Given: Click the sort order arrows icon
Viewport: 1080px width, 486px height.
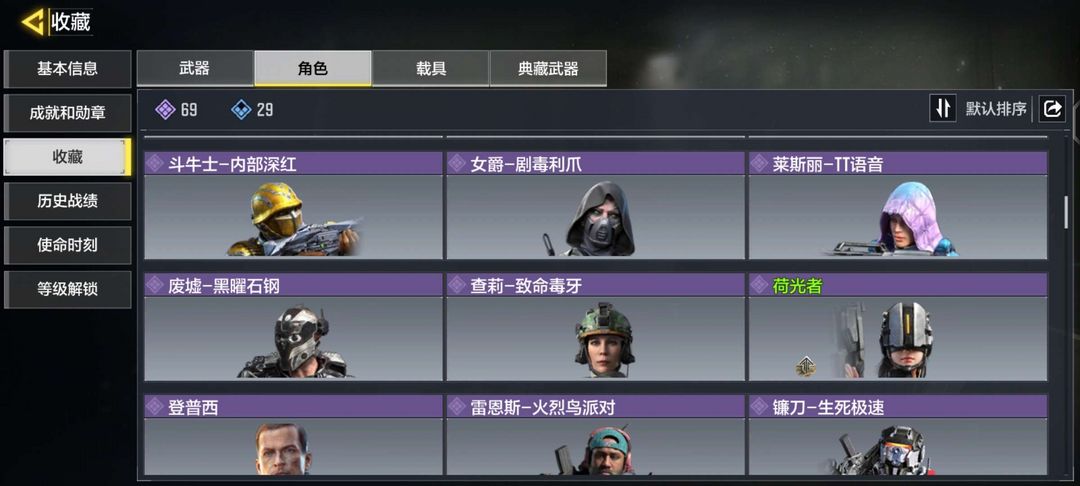Looking at the screenshot, I should click(x=943, y=108).
